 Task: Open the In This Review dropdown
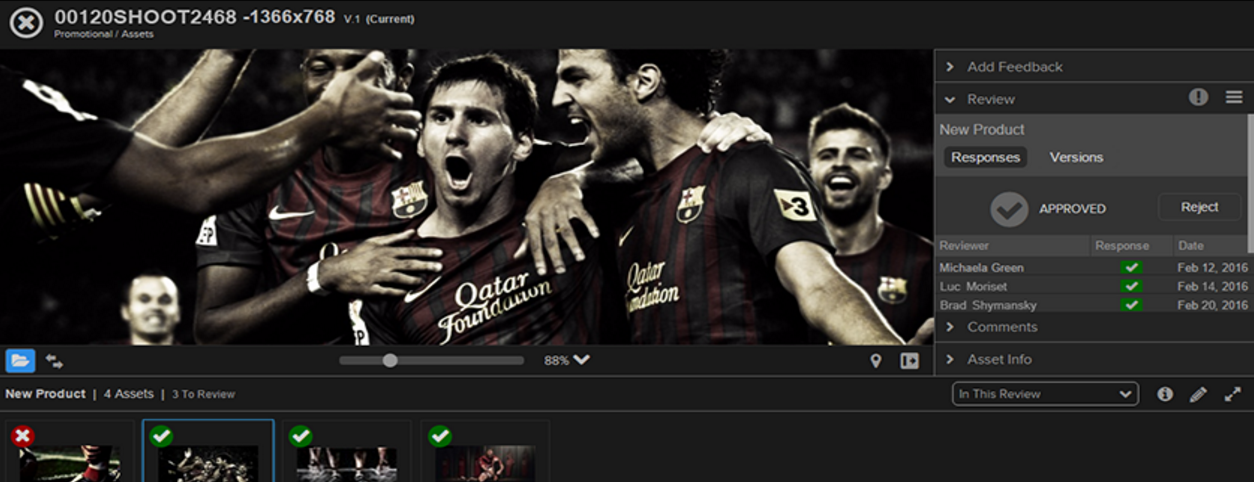tap(1045, 394)
